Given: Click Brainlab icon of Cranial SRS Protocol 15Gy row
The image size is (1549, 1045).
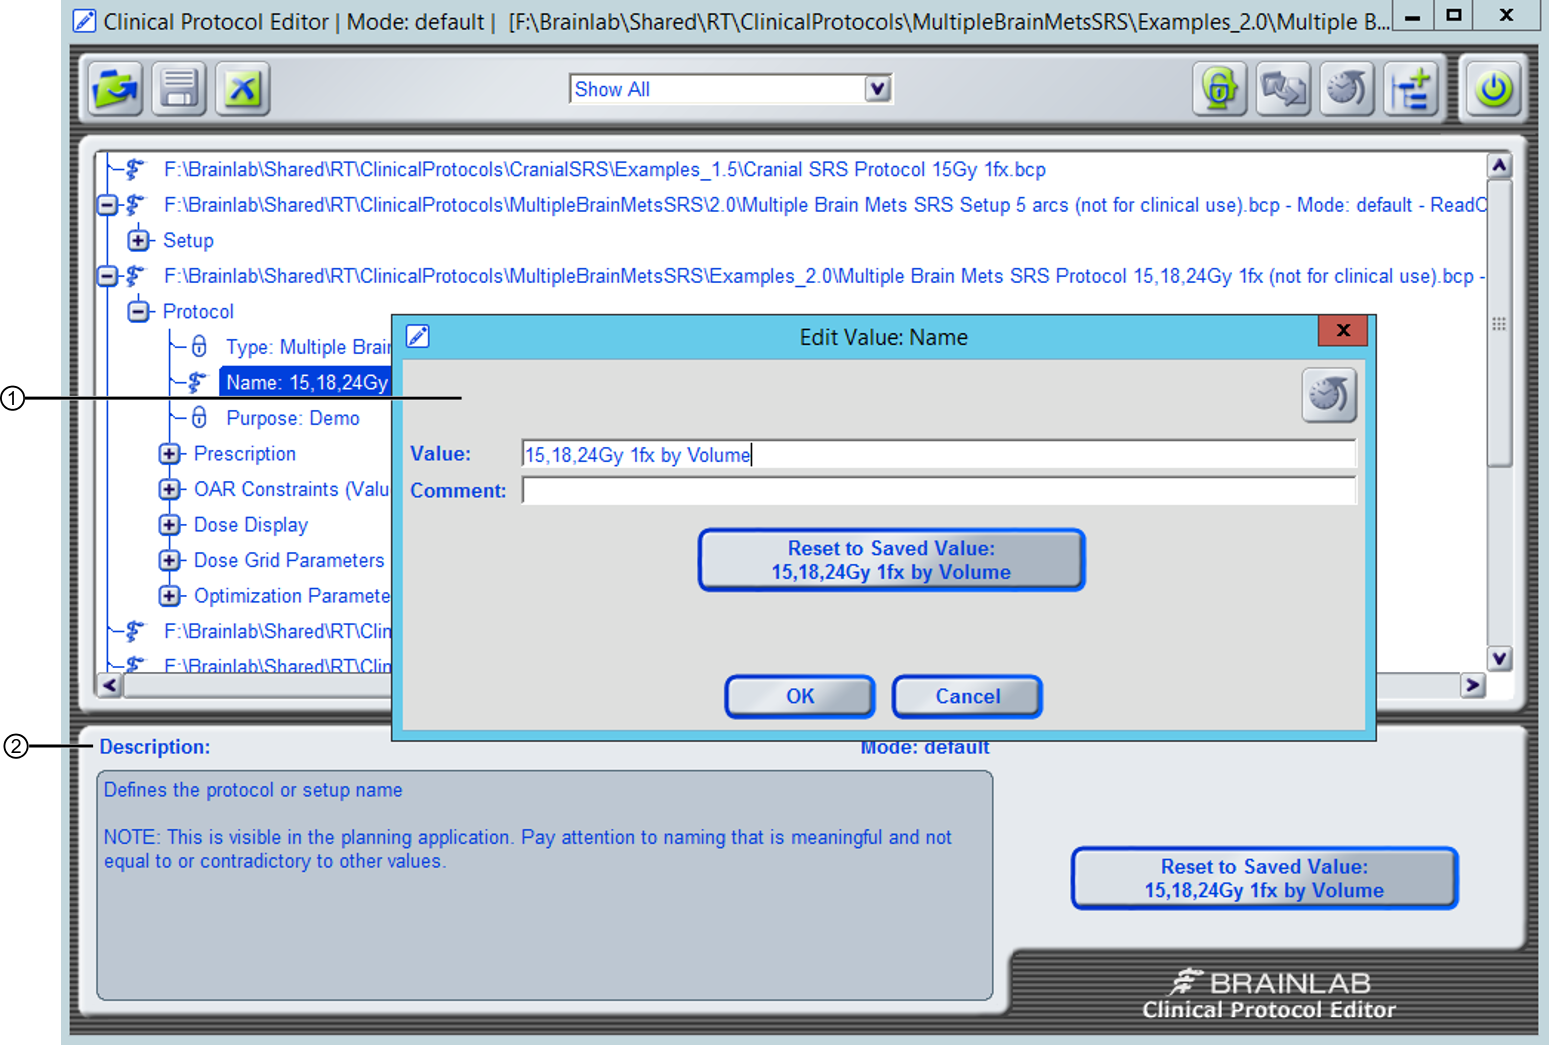Looking at the screenshot, I should point(135,169).
